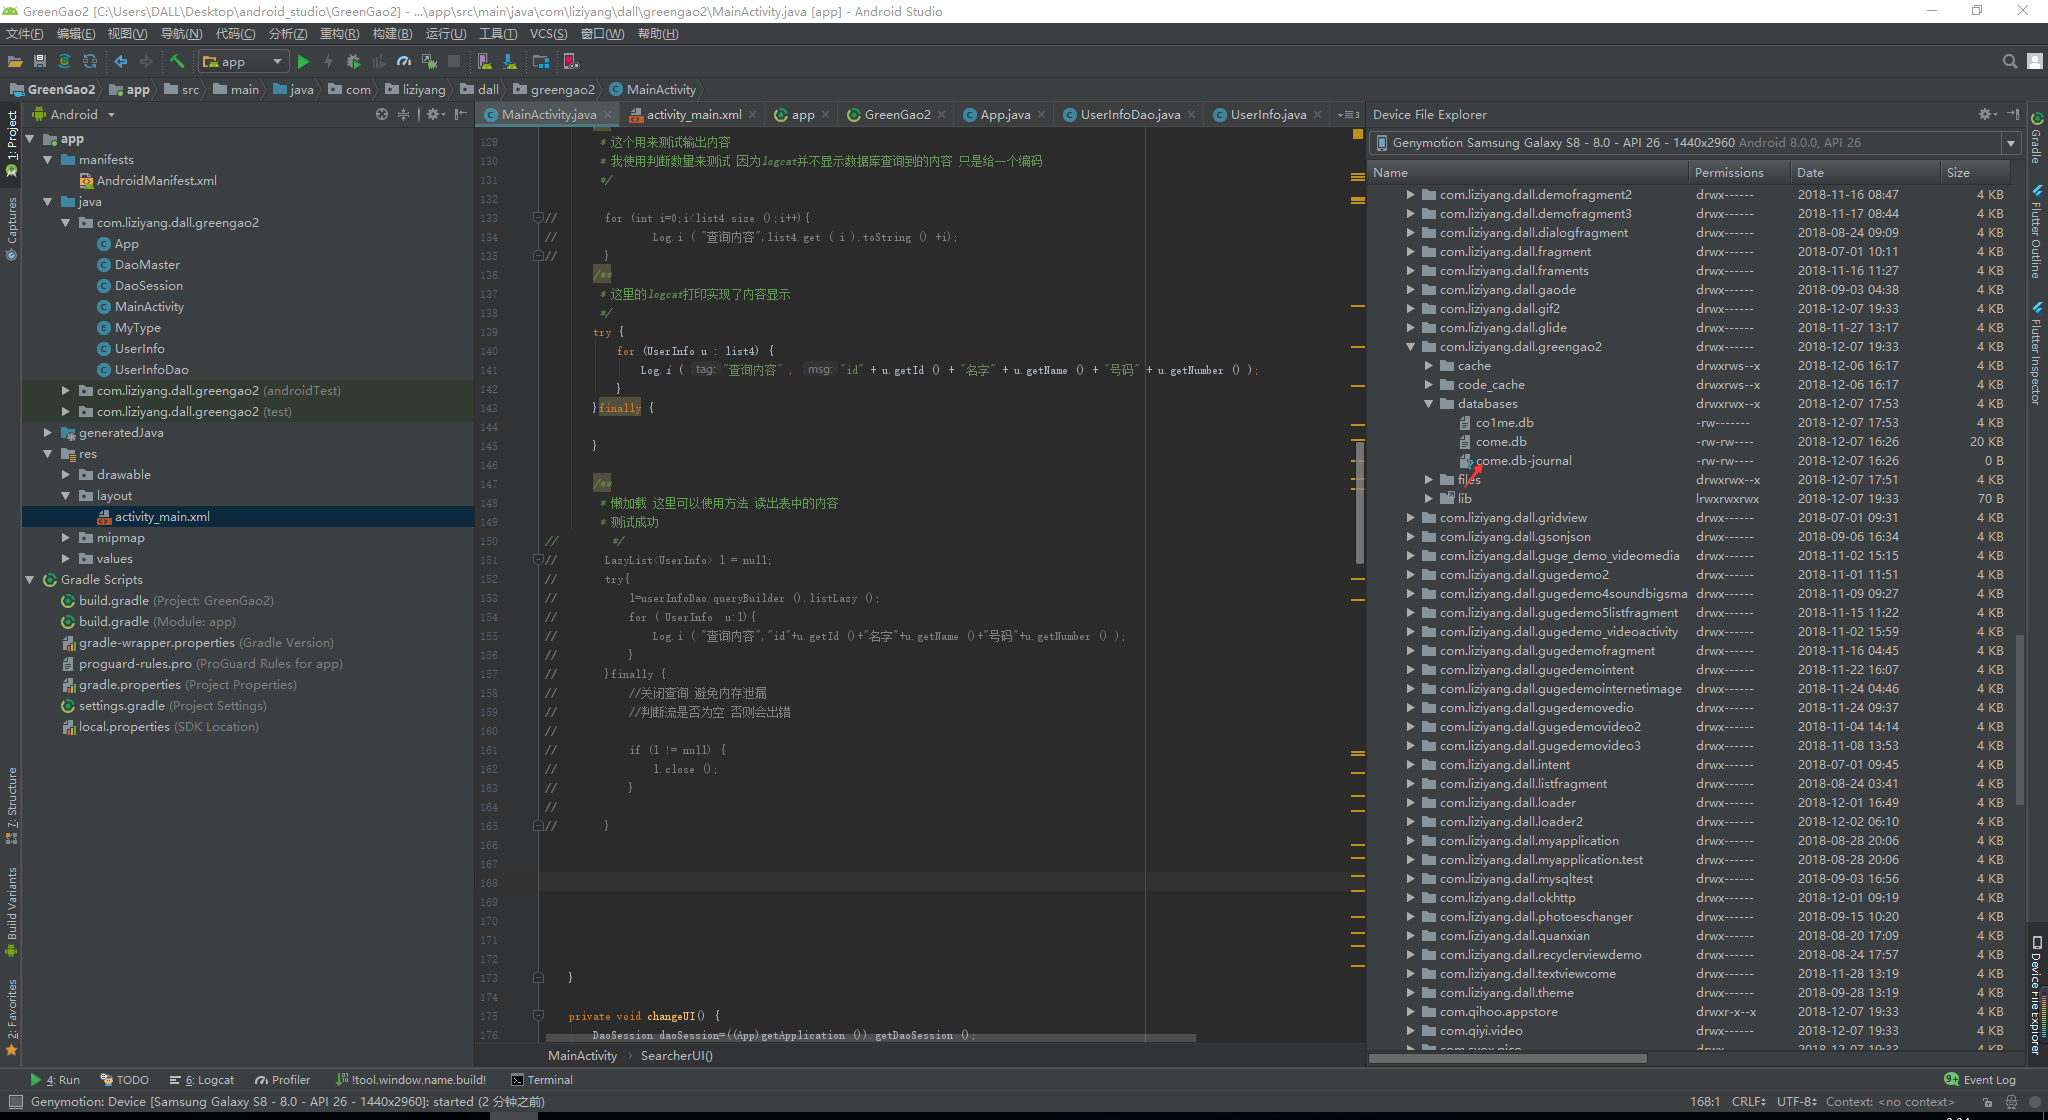This screenshot has width=2048, height=1120.
Task: Open Device File Explorer gear settings
Action: tap(1986, 115)
